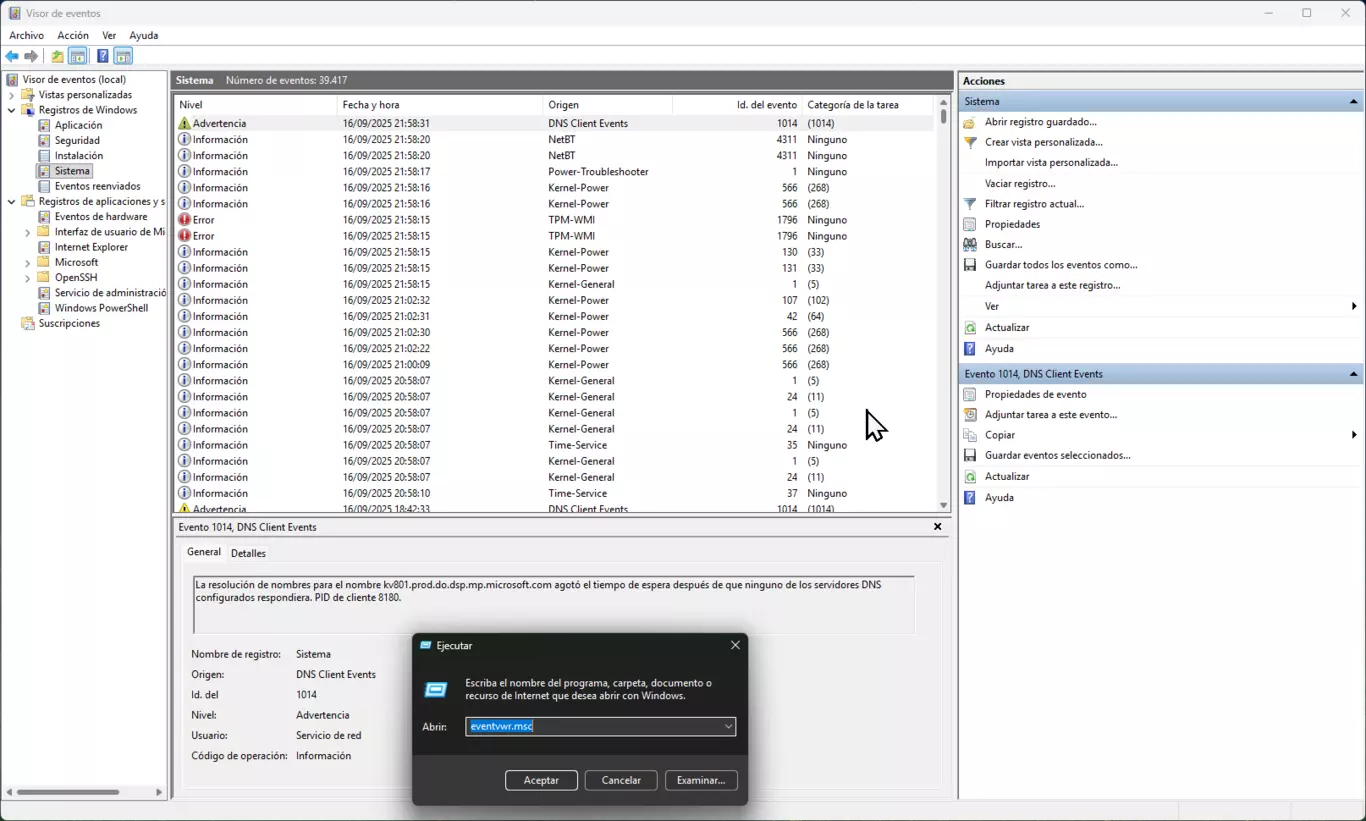Click Ayuda icon under Evento 1014 actions

(x=969, y=497)
